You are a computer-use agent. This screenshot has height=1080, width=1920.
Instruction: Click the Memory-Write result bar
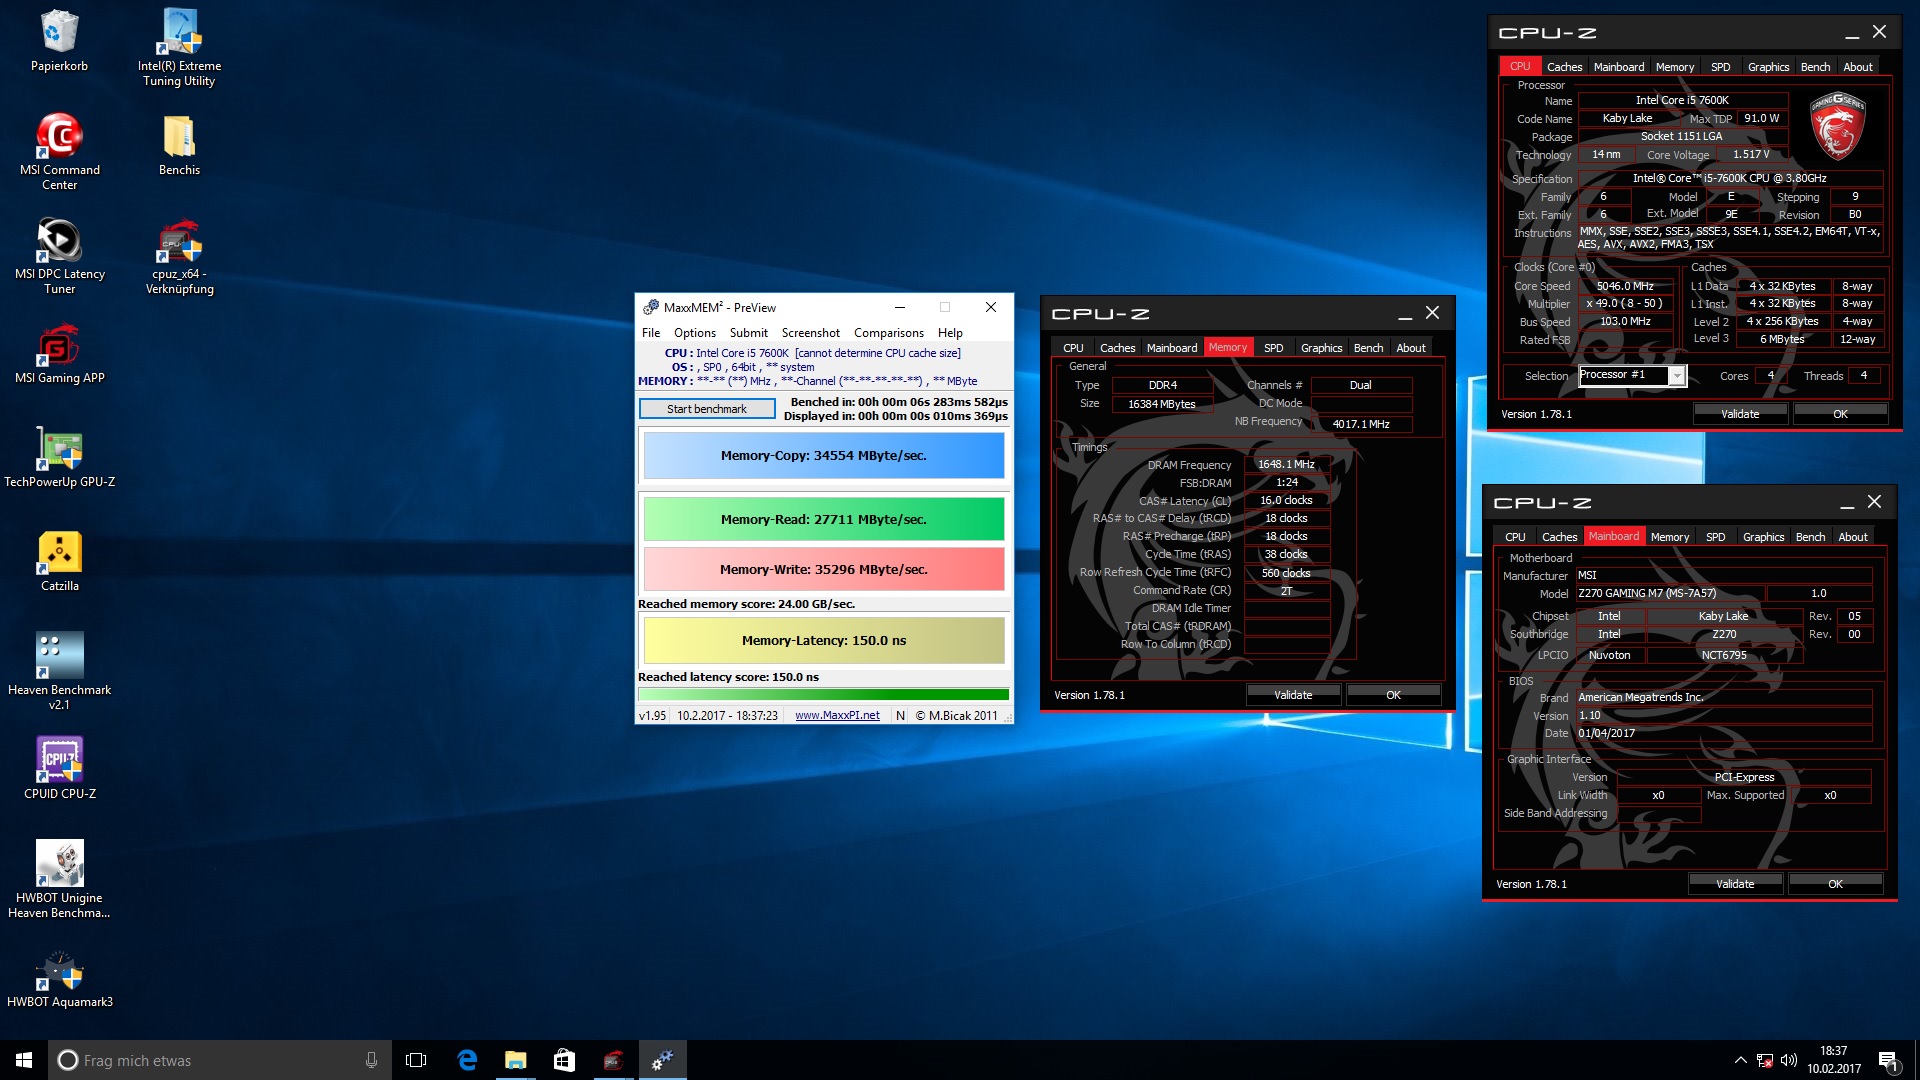[x=823, y=569]
